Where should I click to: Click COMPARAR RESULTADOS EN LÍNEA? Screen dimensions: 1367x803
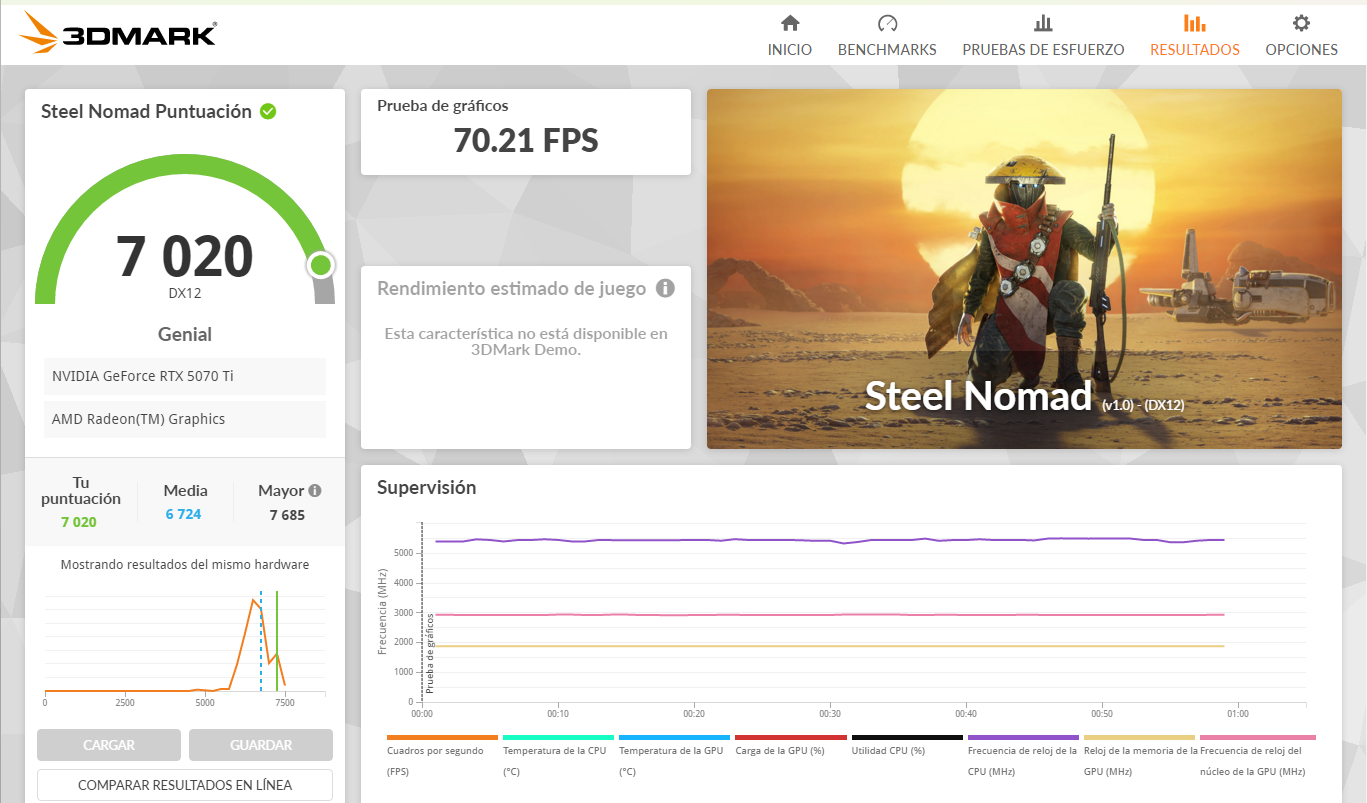click(x=185, y=785)
